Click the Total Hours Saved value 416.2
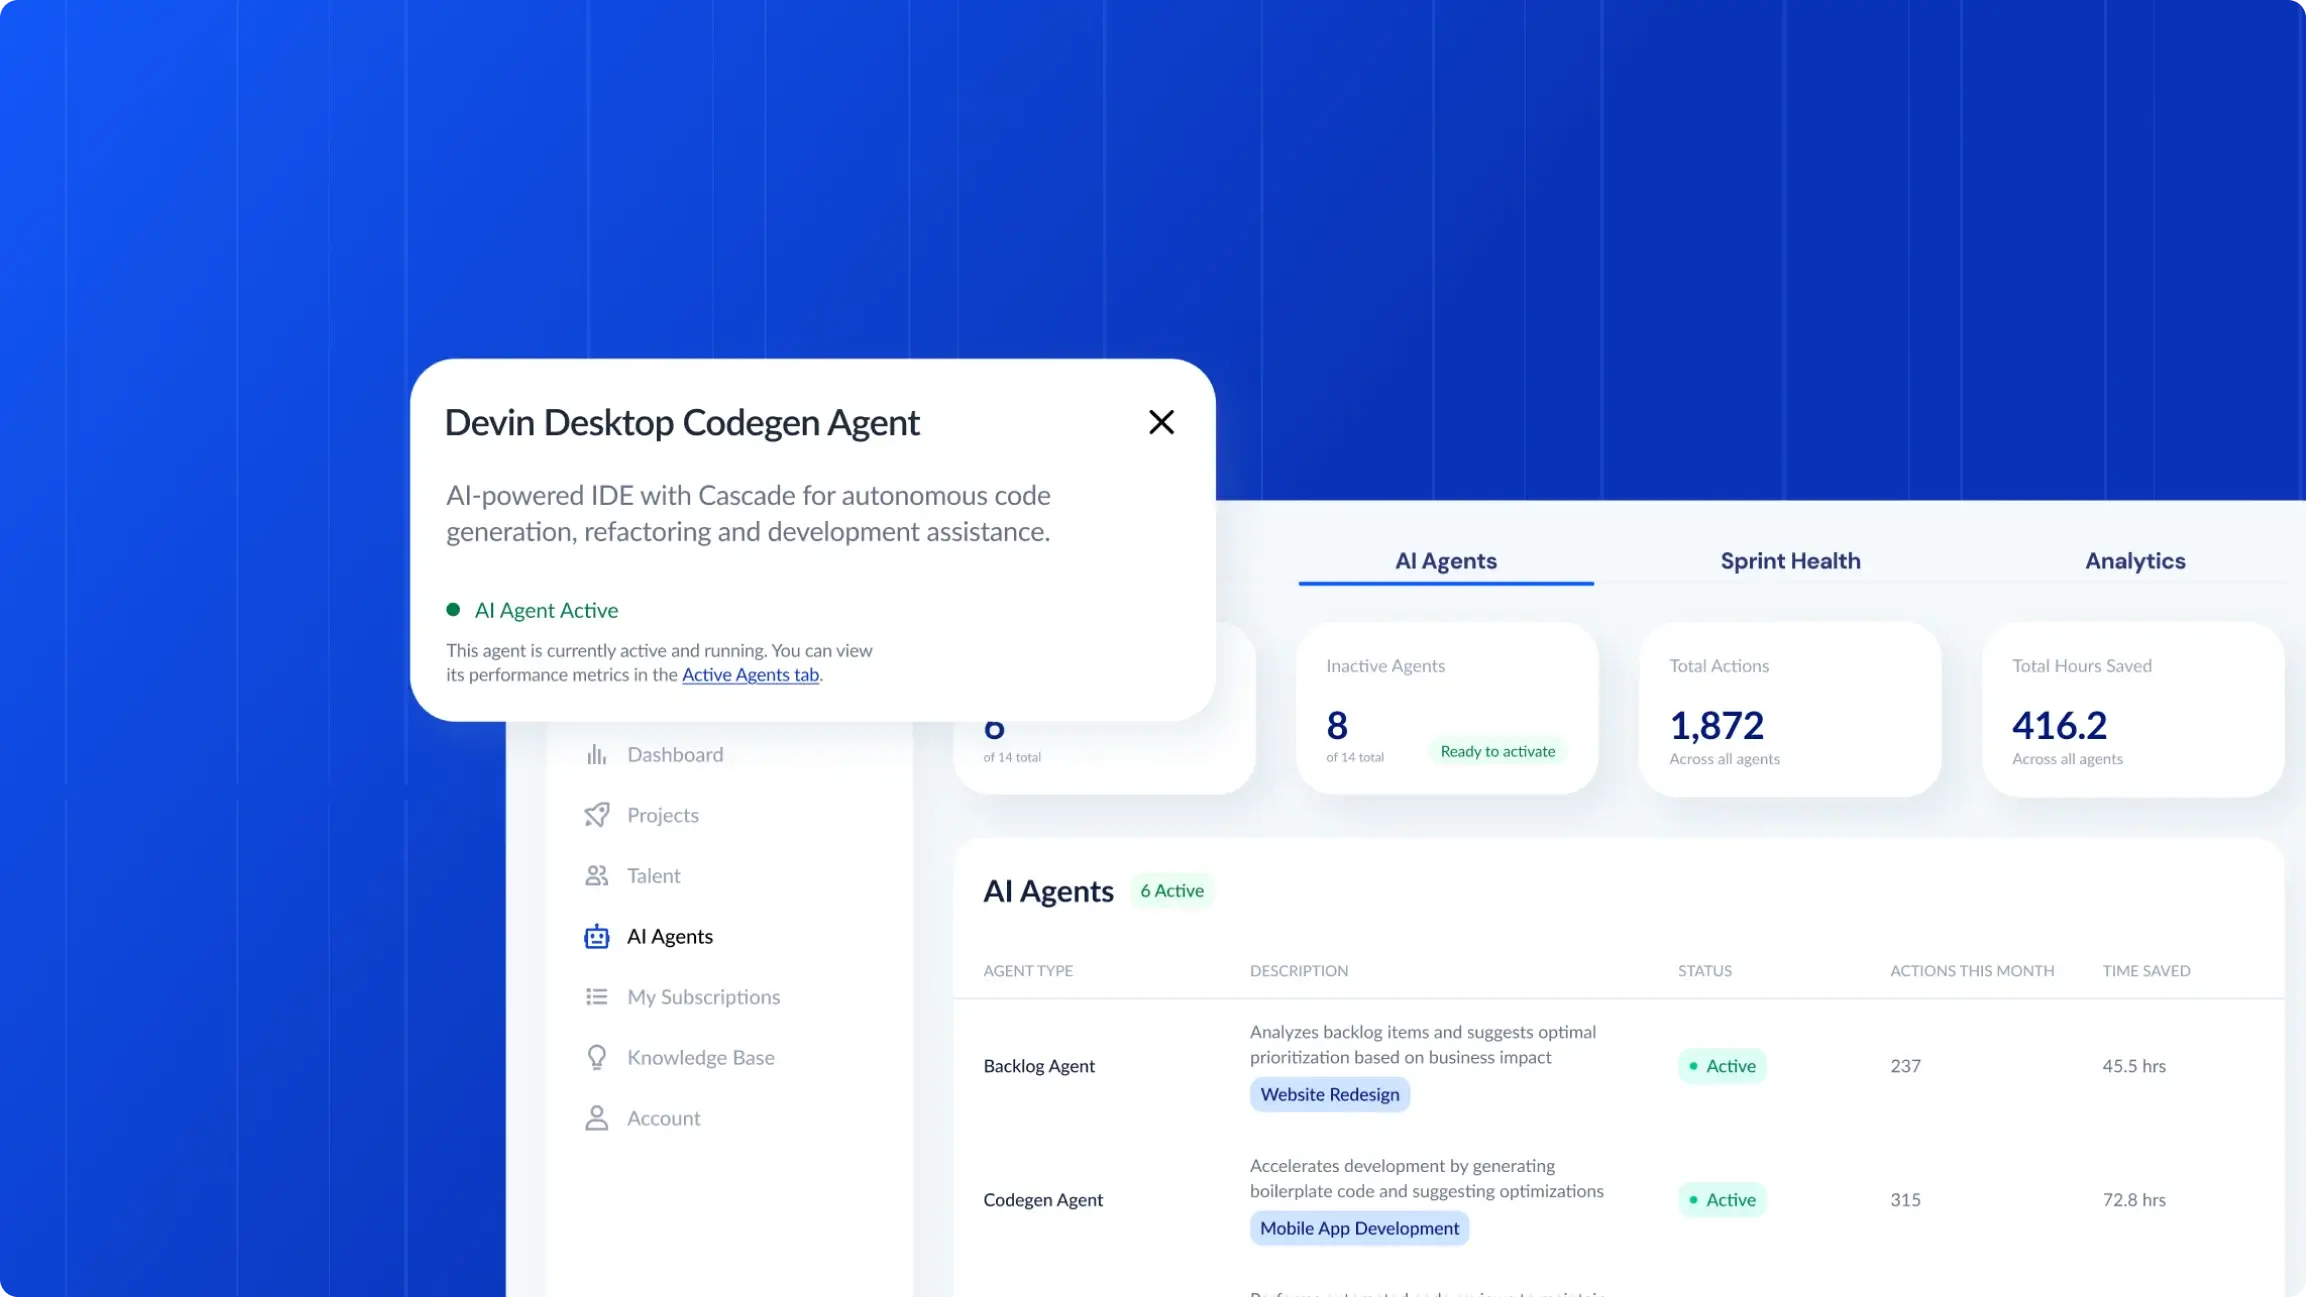Screen dimensions: 2306x1297 (2059, 725)
